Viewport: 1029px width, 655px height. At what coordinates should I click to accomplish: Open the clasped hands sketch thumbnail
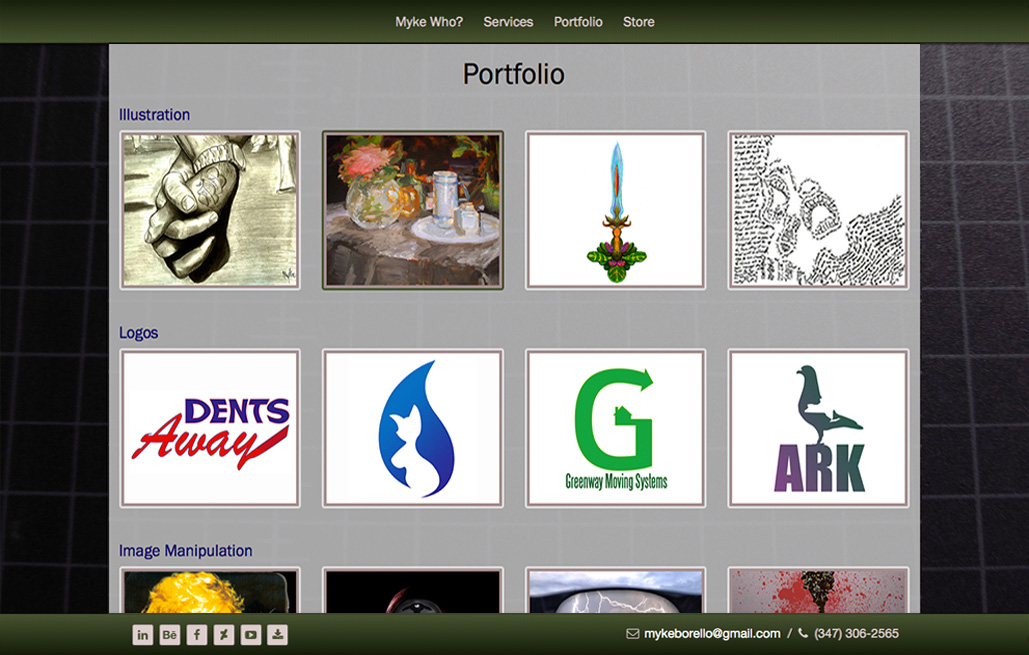tap(210, 210)
